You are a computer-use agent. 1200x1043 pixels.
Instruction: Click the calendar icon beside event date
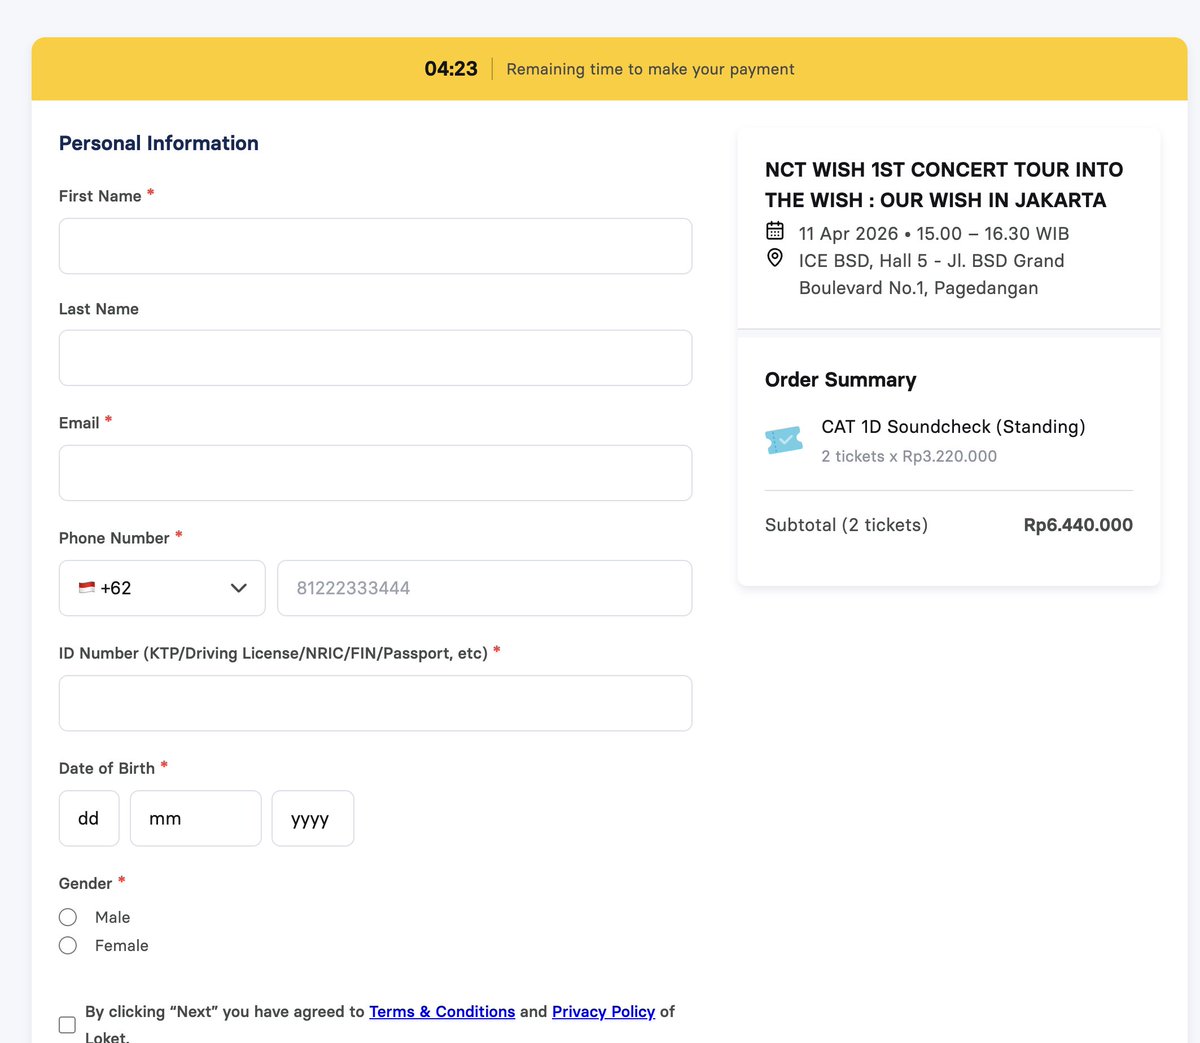[775, 231]
